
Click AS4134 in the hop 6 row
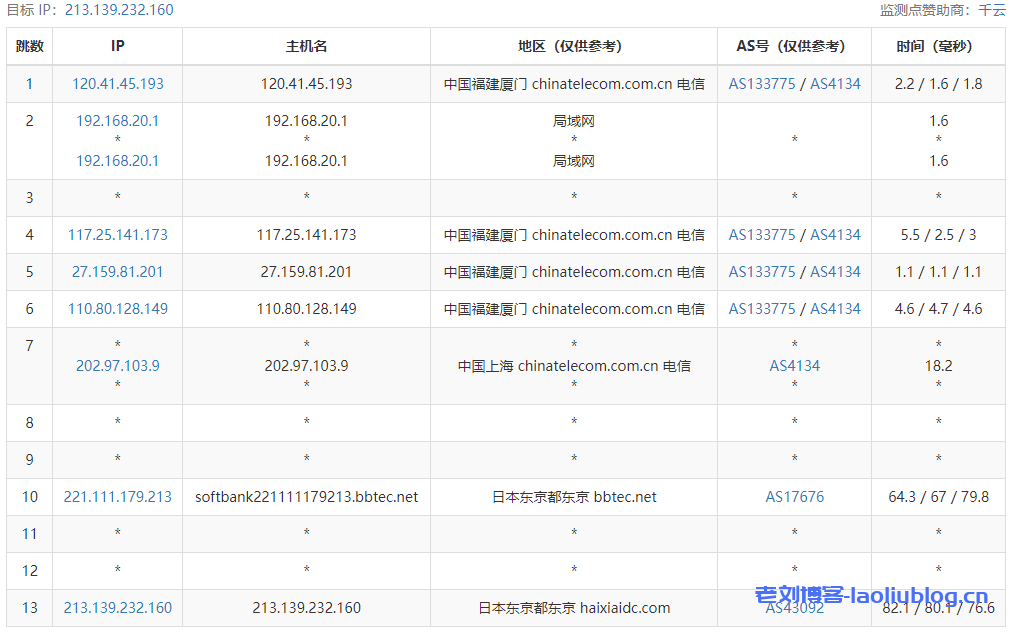point(835,309)
